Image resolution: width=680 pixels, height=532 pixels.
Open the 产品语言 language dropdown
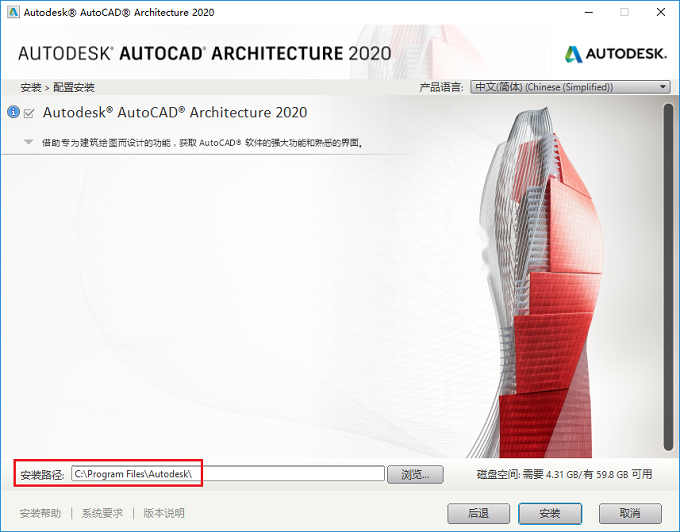tap(570, 87)
